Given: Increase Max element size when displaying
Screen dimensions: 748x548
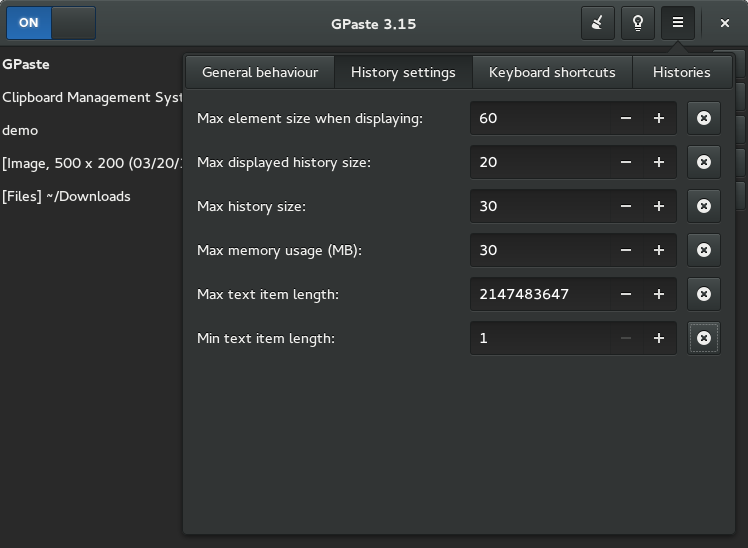Looking at the screenshot, I should pyautogui.click(x=659, y=118).
